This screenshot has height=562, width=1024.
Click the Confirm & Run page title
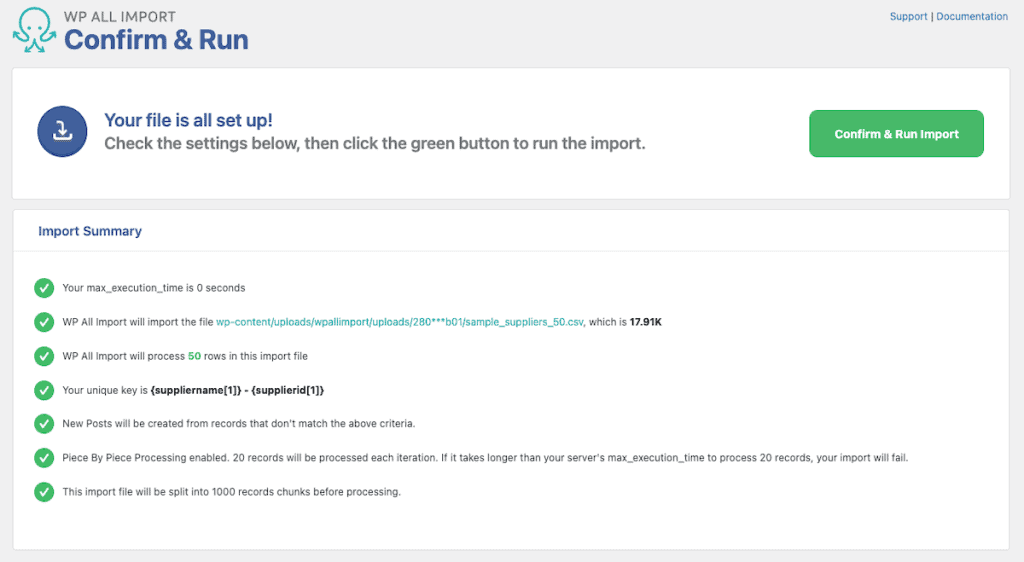[156, 39]
